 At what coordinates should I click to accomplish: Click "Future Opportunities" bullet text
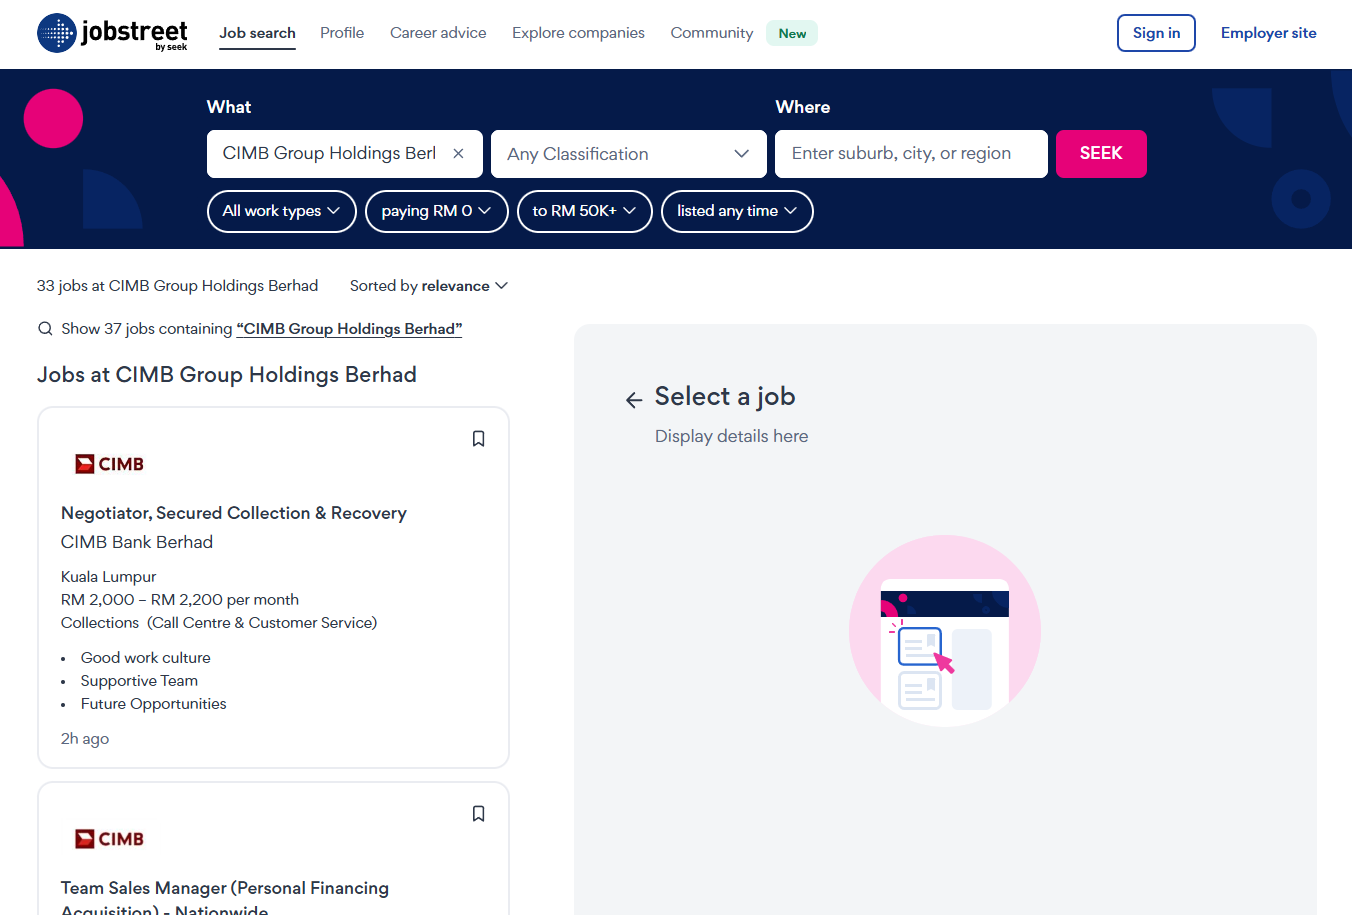coord(154,704)
